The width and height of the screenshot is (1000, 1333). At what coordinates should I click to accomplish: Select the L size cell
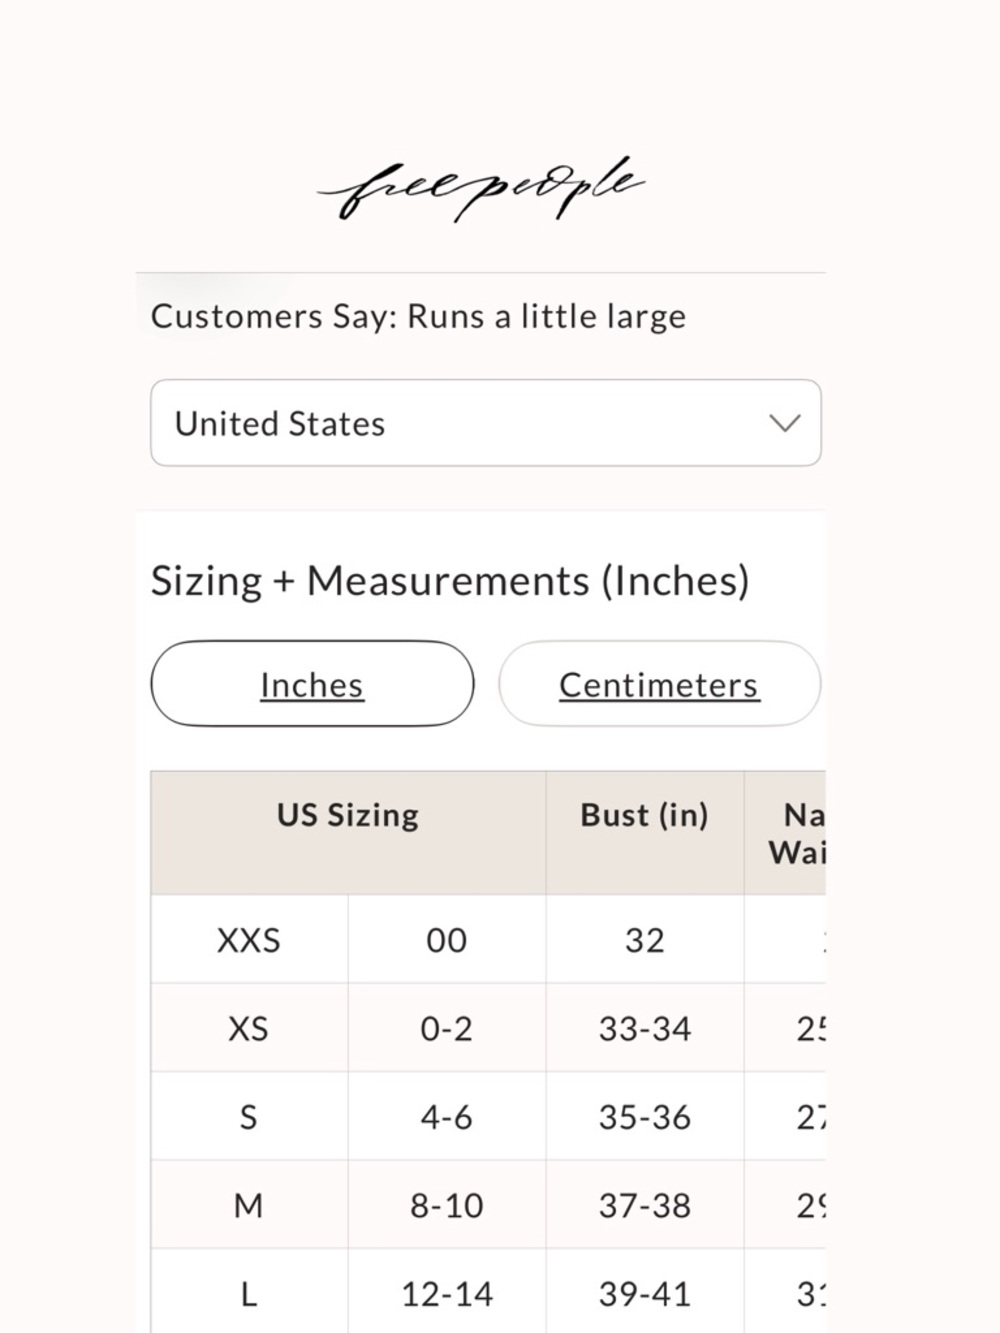click(x=249, y=1294)
